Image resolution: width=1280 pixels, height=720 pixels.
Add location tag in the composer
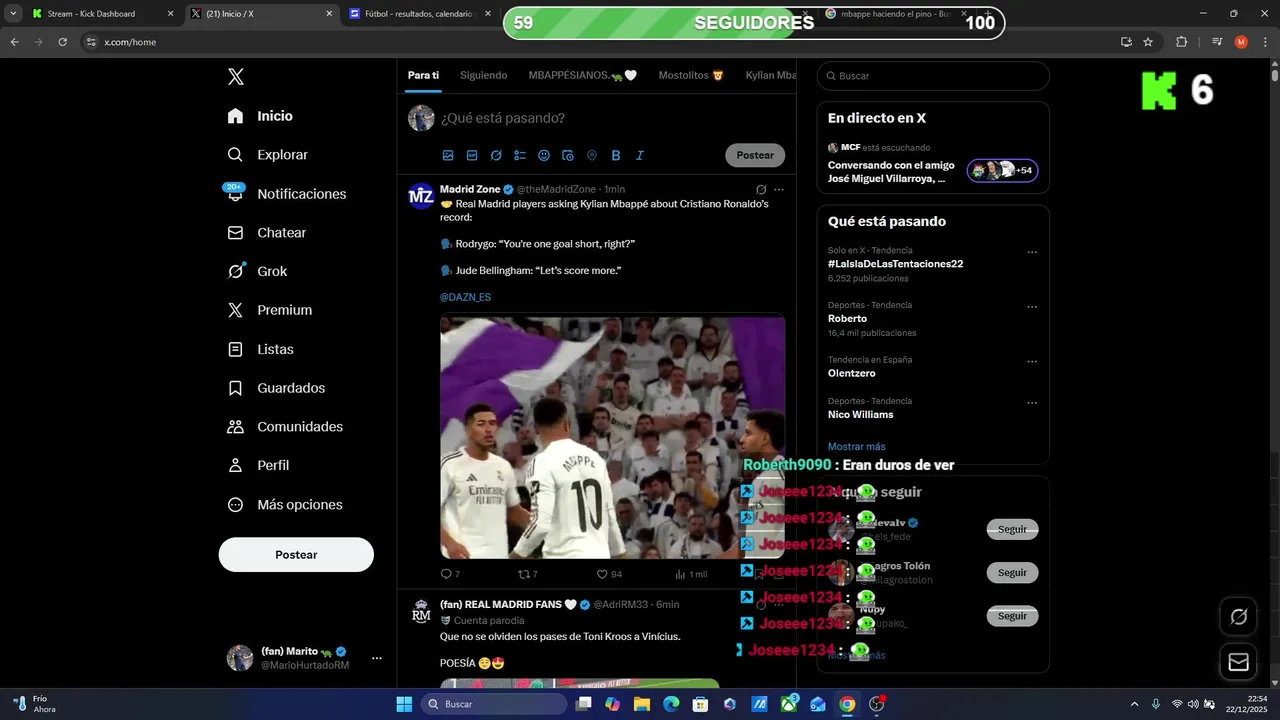pyautogui.click(x=592, y=155)
